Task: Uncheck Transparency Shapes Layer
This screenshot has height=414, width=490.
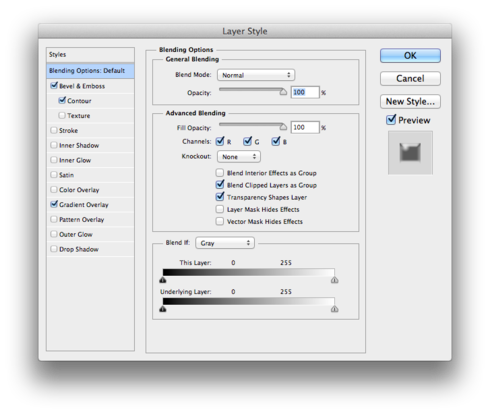Action: pos(220,197)
